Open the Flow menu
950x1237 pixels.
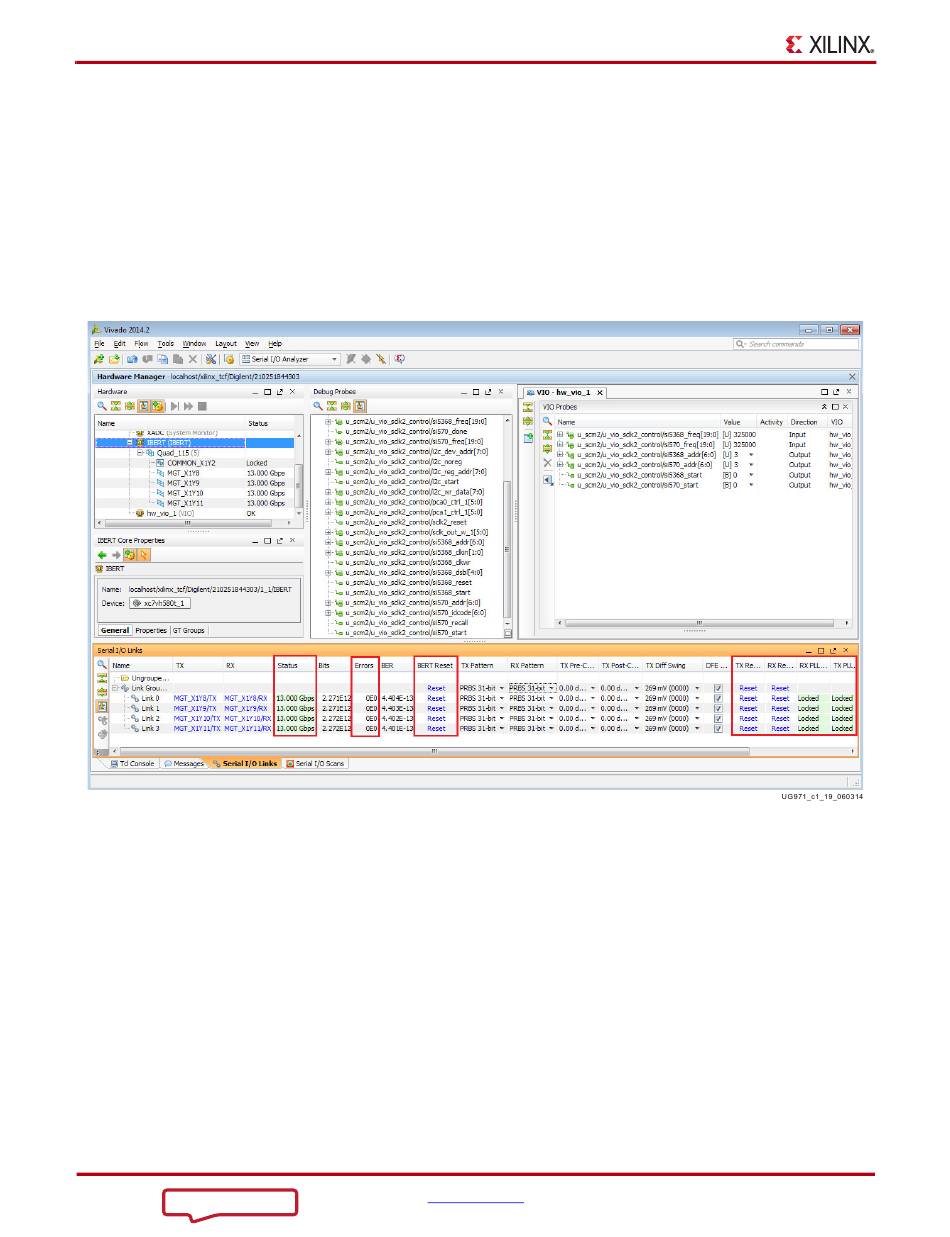coord(141,343)
